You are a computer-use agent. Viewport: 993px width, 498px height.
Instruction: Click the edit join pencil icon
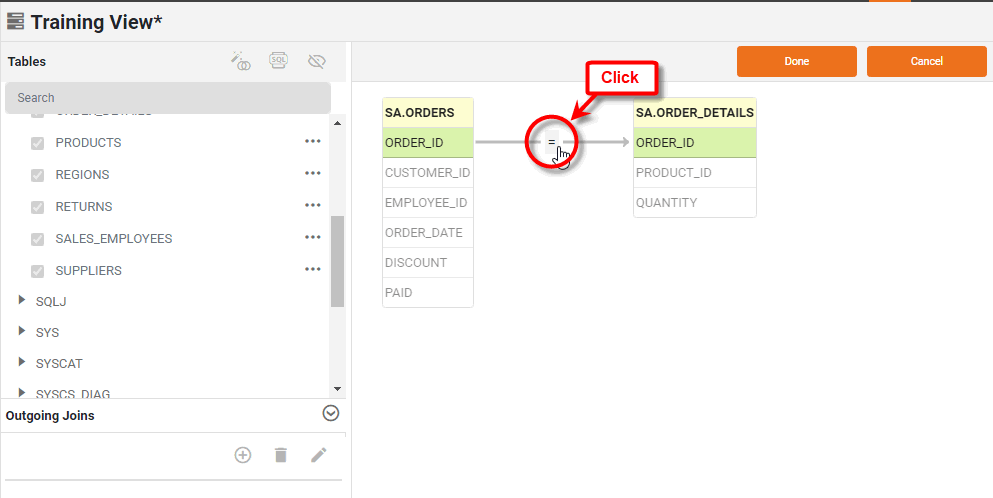pos(318,455)
